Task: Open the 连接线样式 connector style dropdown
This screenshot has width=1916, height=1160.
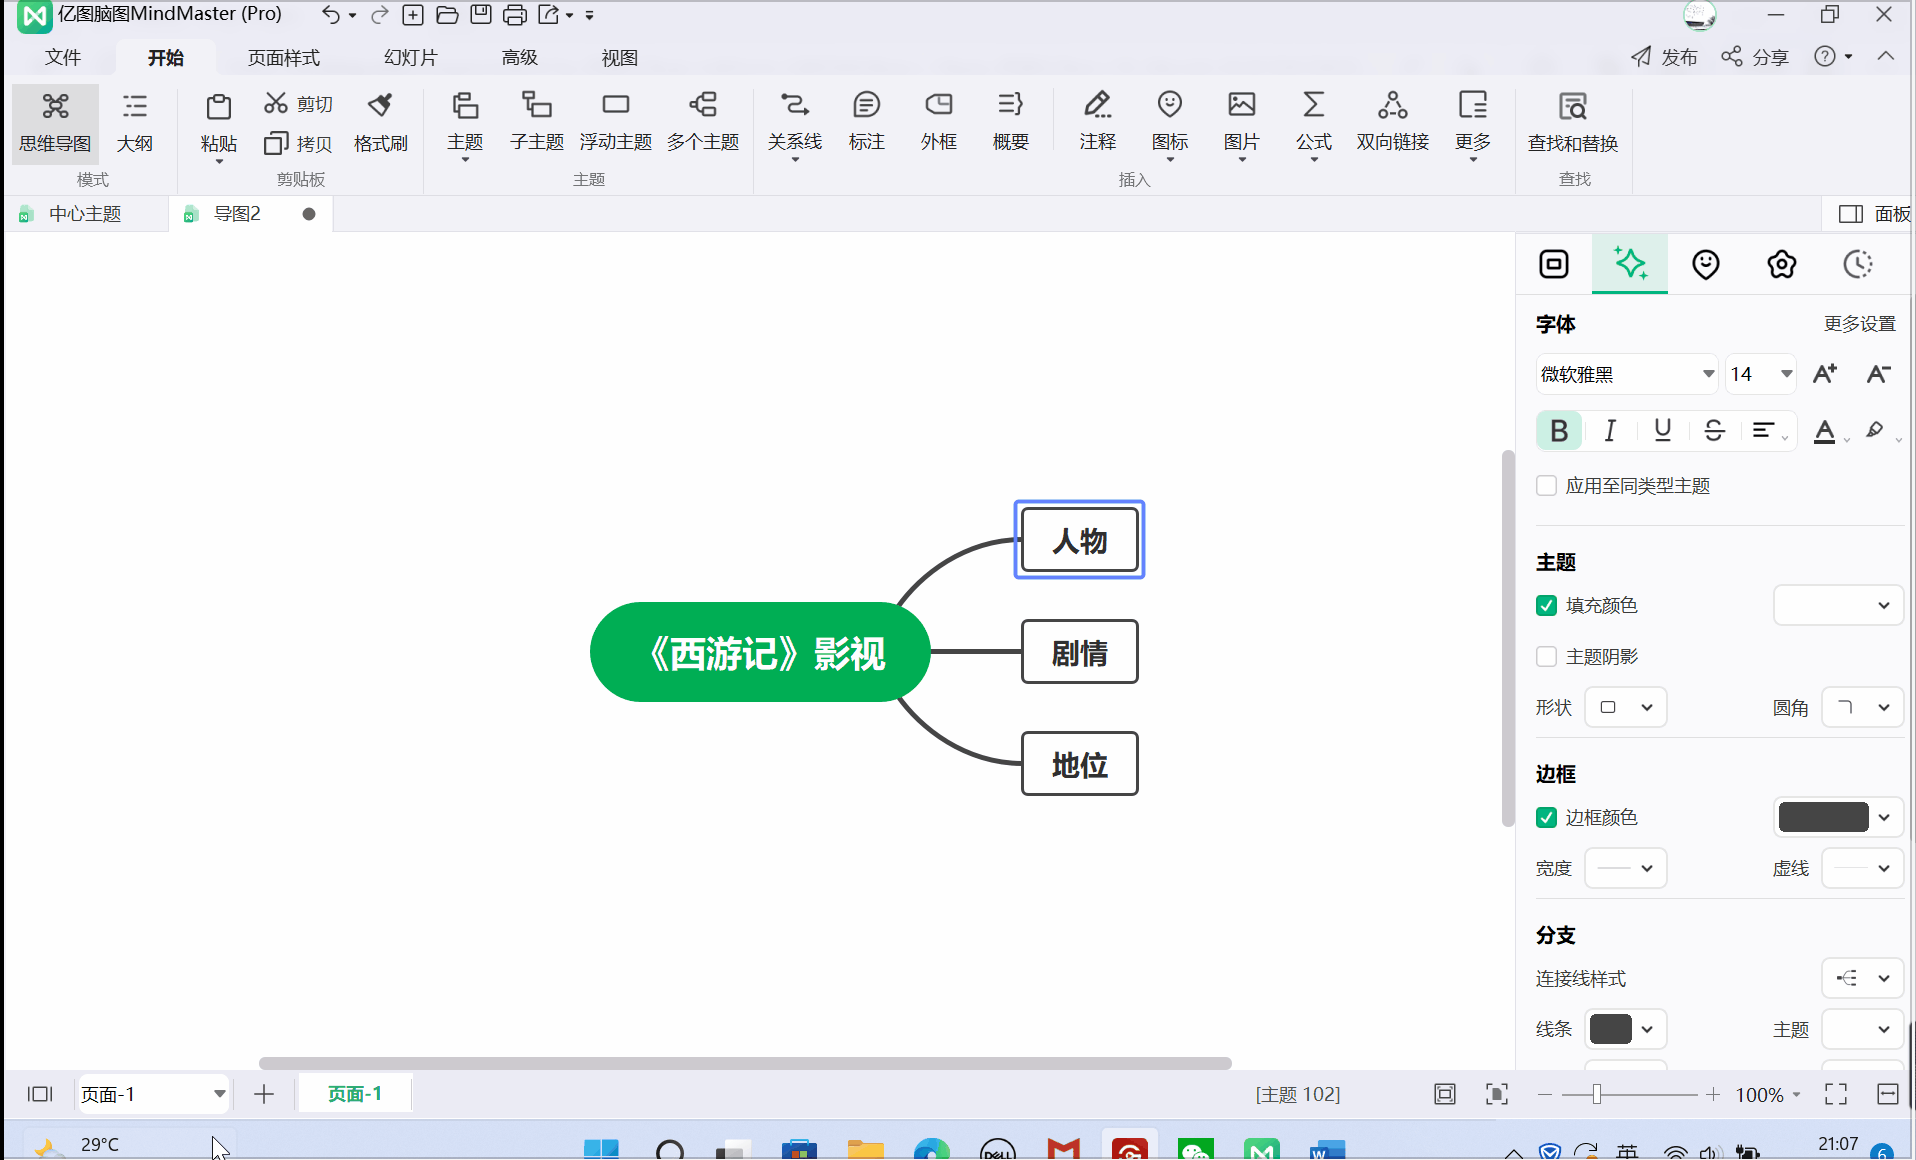Action: 1861,978
